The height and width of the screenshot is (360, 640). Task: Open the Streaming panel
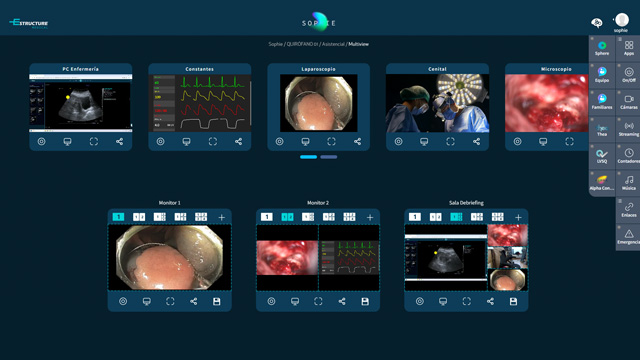(x=629, y=129)
